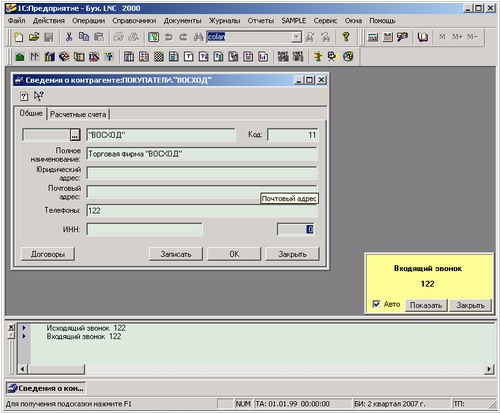
Task: Open the SAMPLE menu
Action: coord(294,21)
